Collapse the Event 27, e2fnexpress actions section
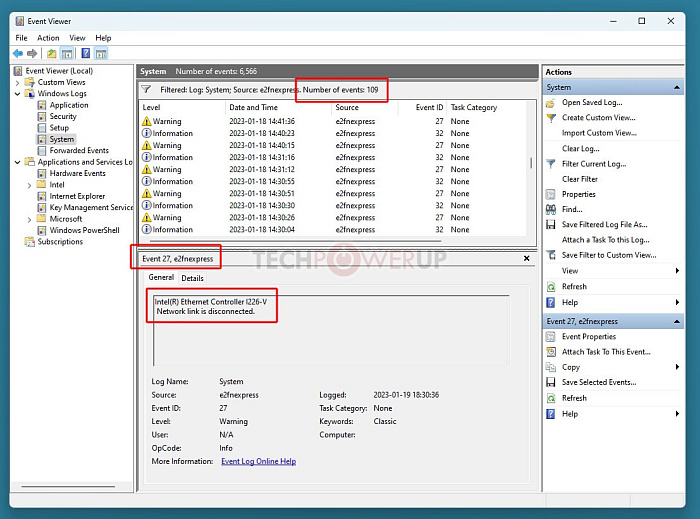 (x=677, y=321)
